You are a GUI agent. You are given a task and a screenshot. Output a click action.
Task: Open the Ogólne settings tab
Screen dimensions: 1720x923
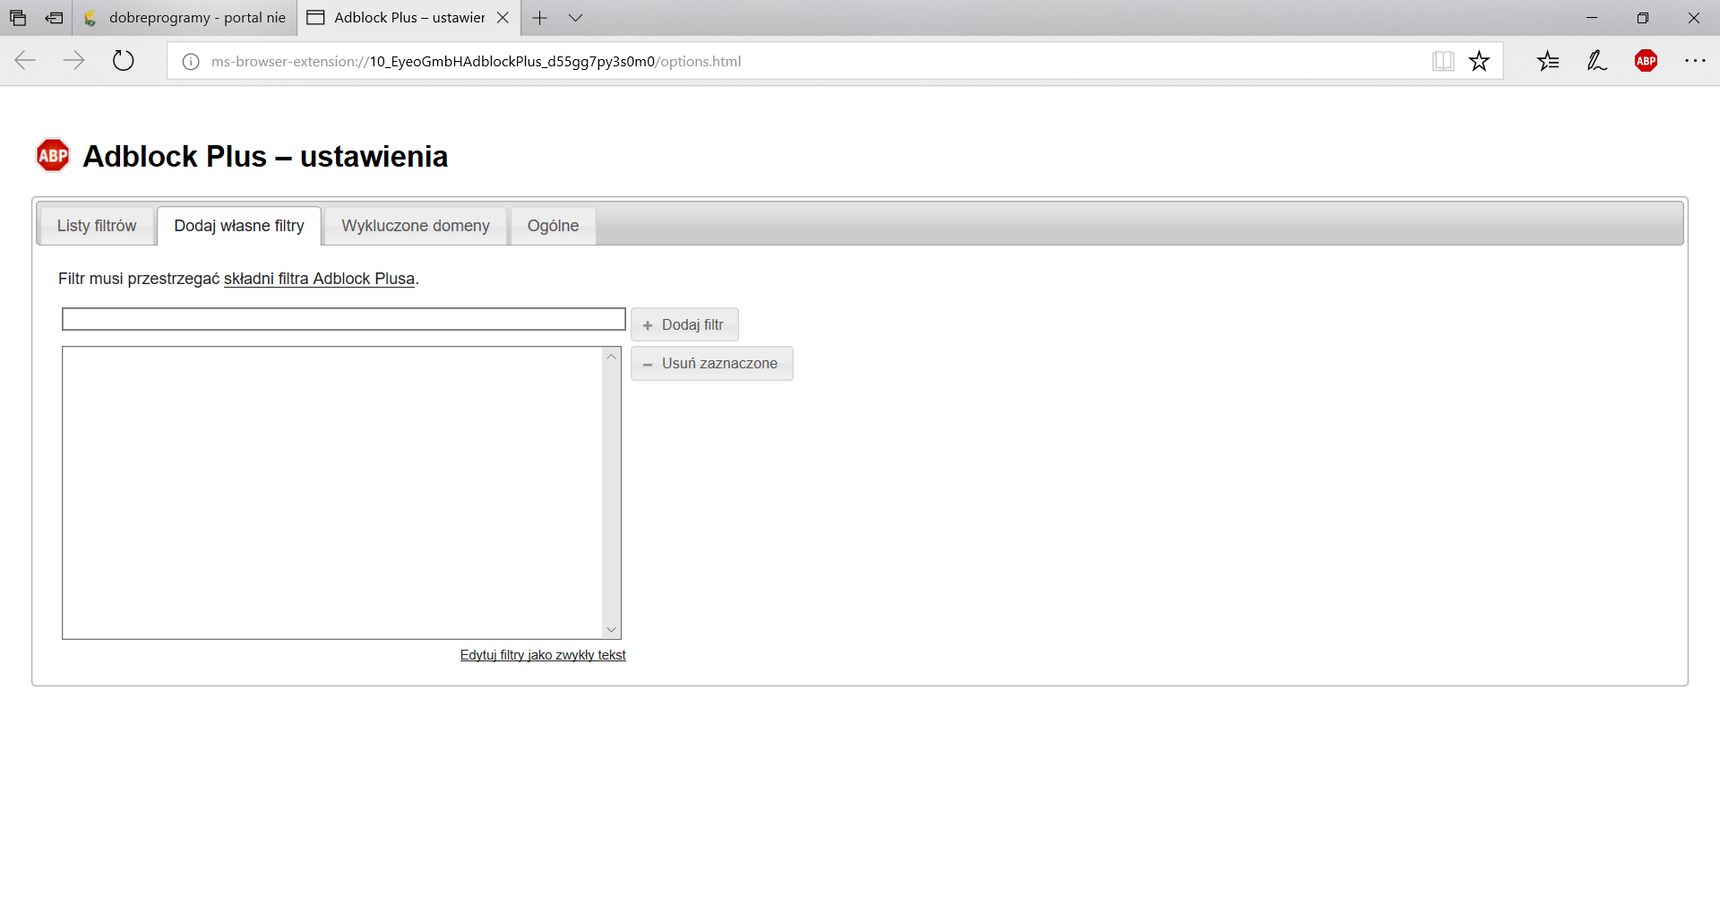(x=553, y=226)
